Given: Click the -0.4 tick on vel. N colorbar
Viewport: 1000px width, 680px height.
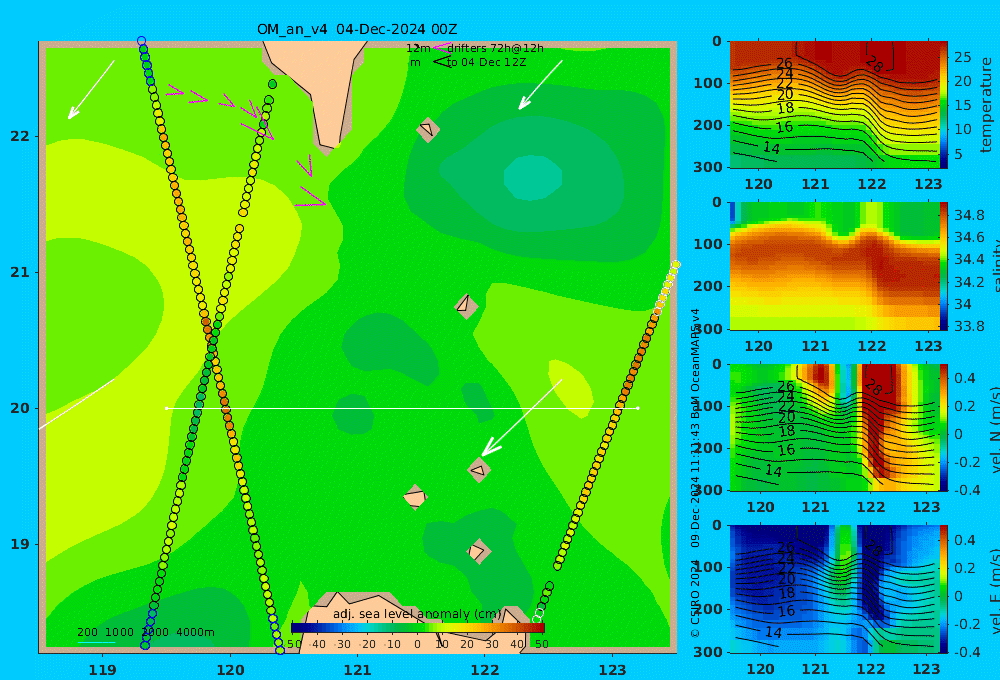Looking at the screenshot, I should (967, 489).
